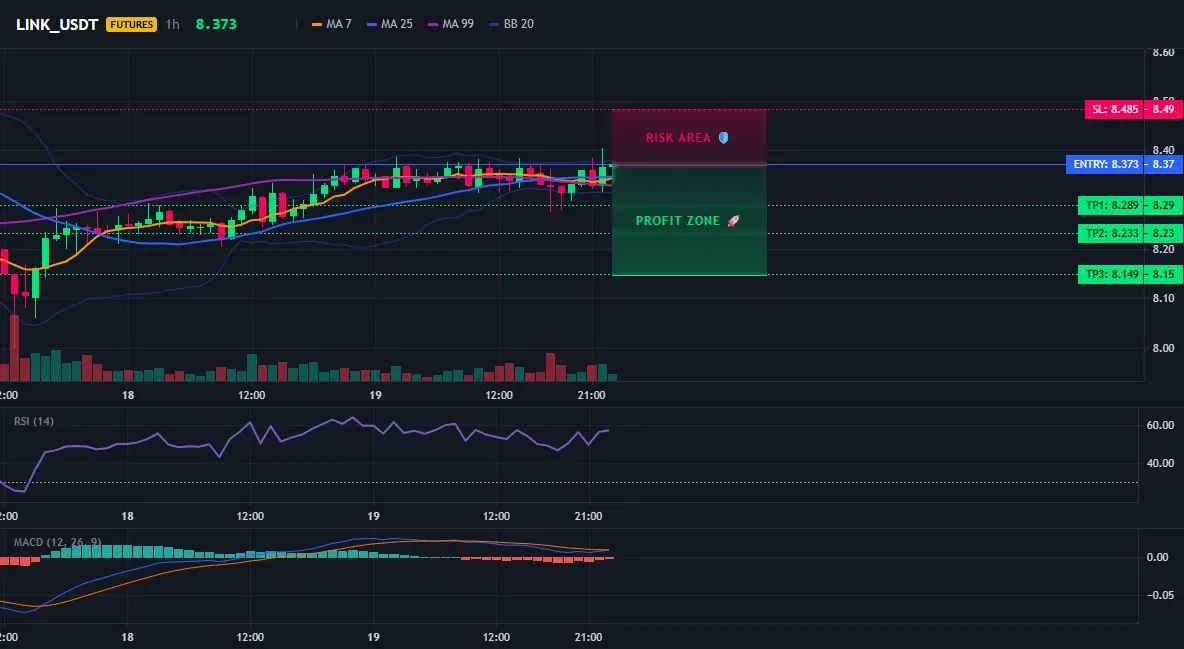Click the blue MA 25 legend marker

(372, 24)
